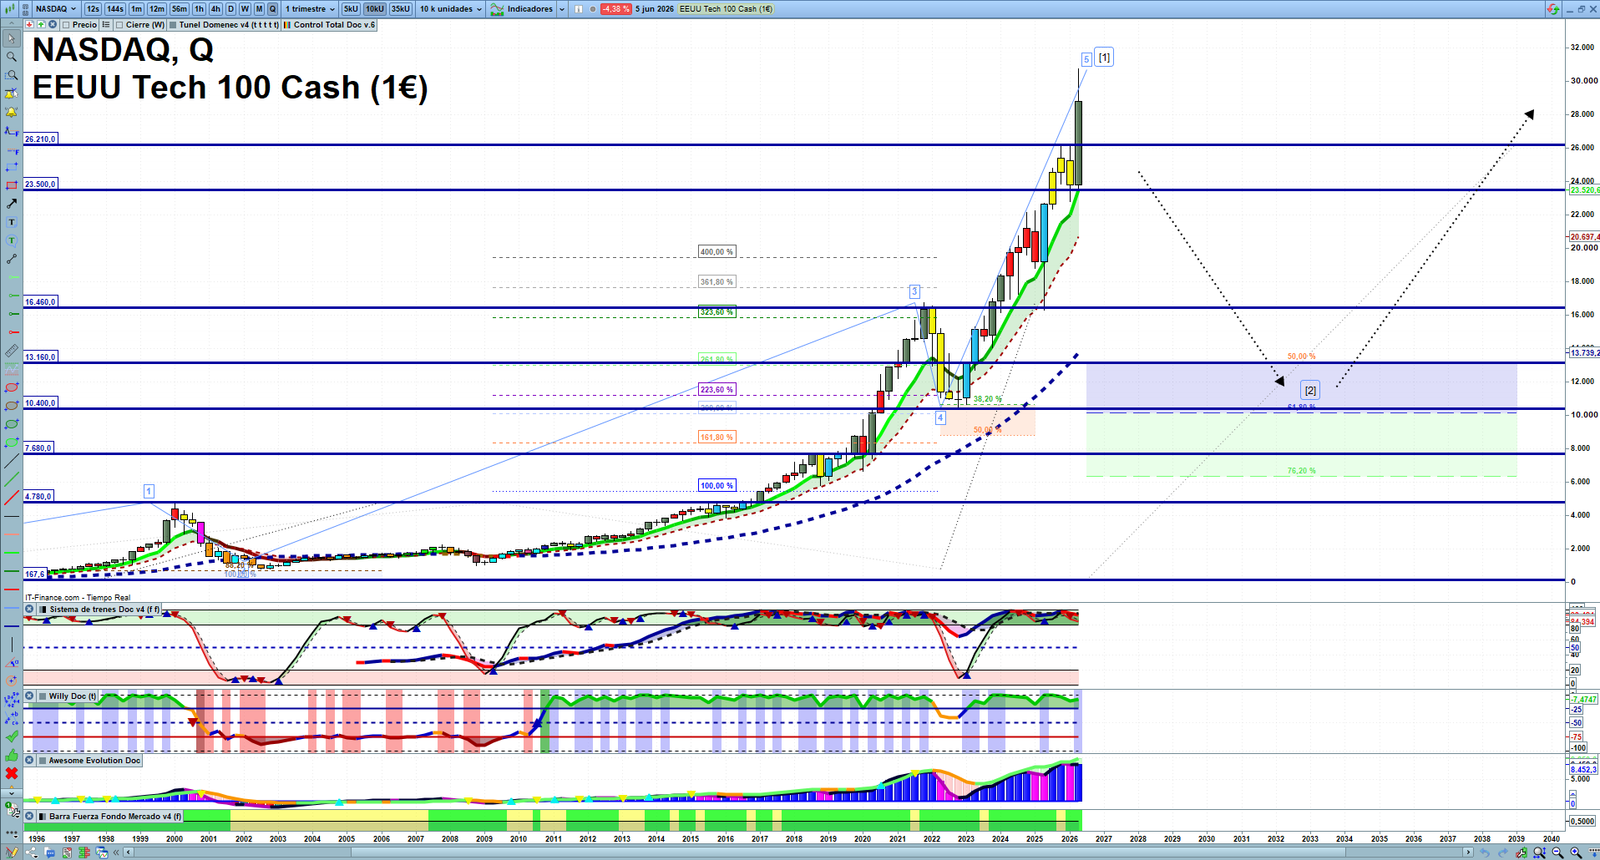
Task: Select the blue T text tool
Action: click(11, 222)
